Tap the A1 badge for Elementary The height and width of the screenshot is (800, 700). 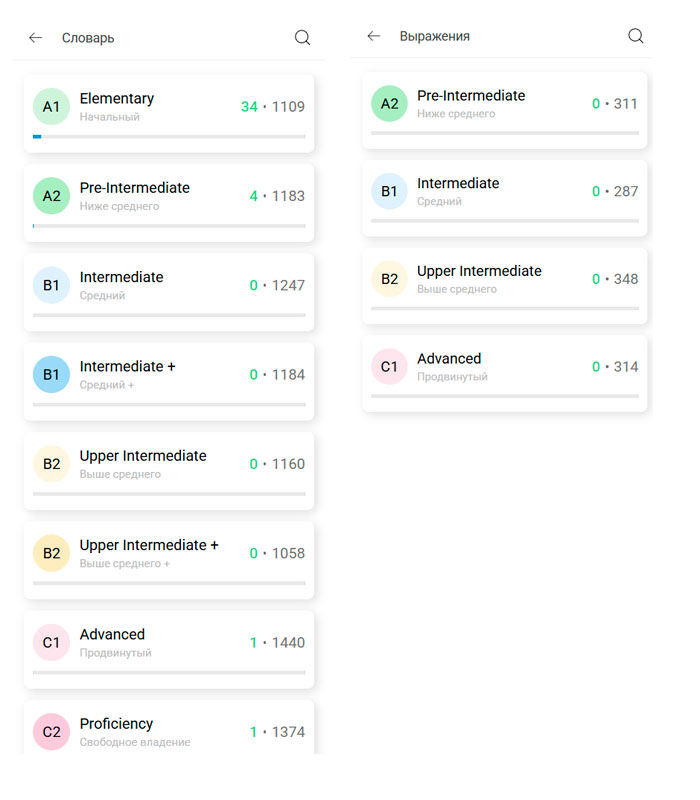click(51, 107)
